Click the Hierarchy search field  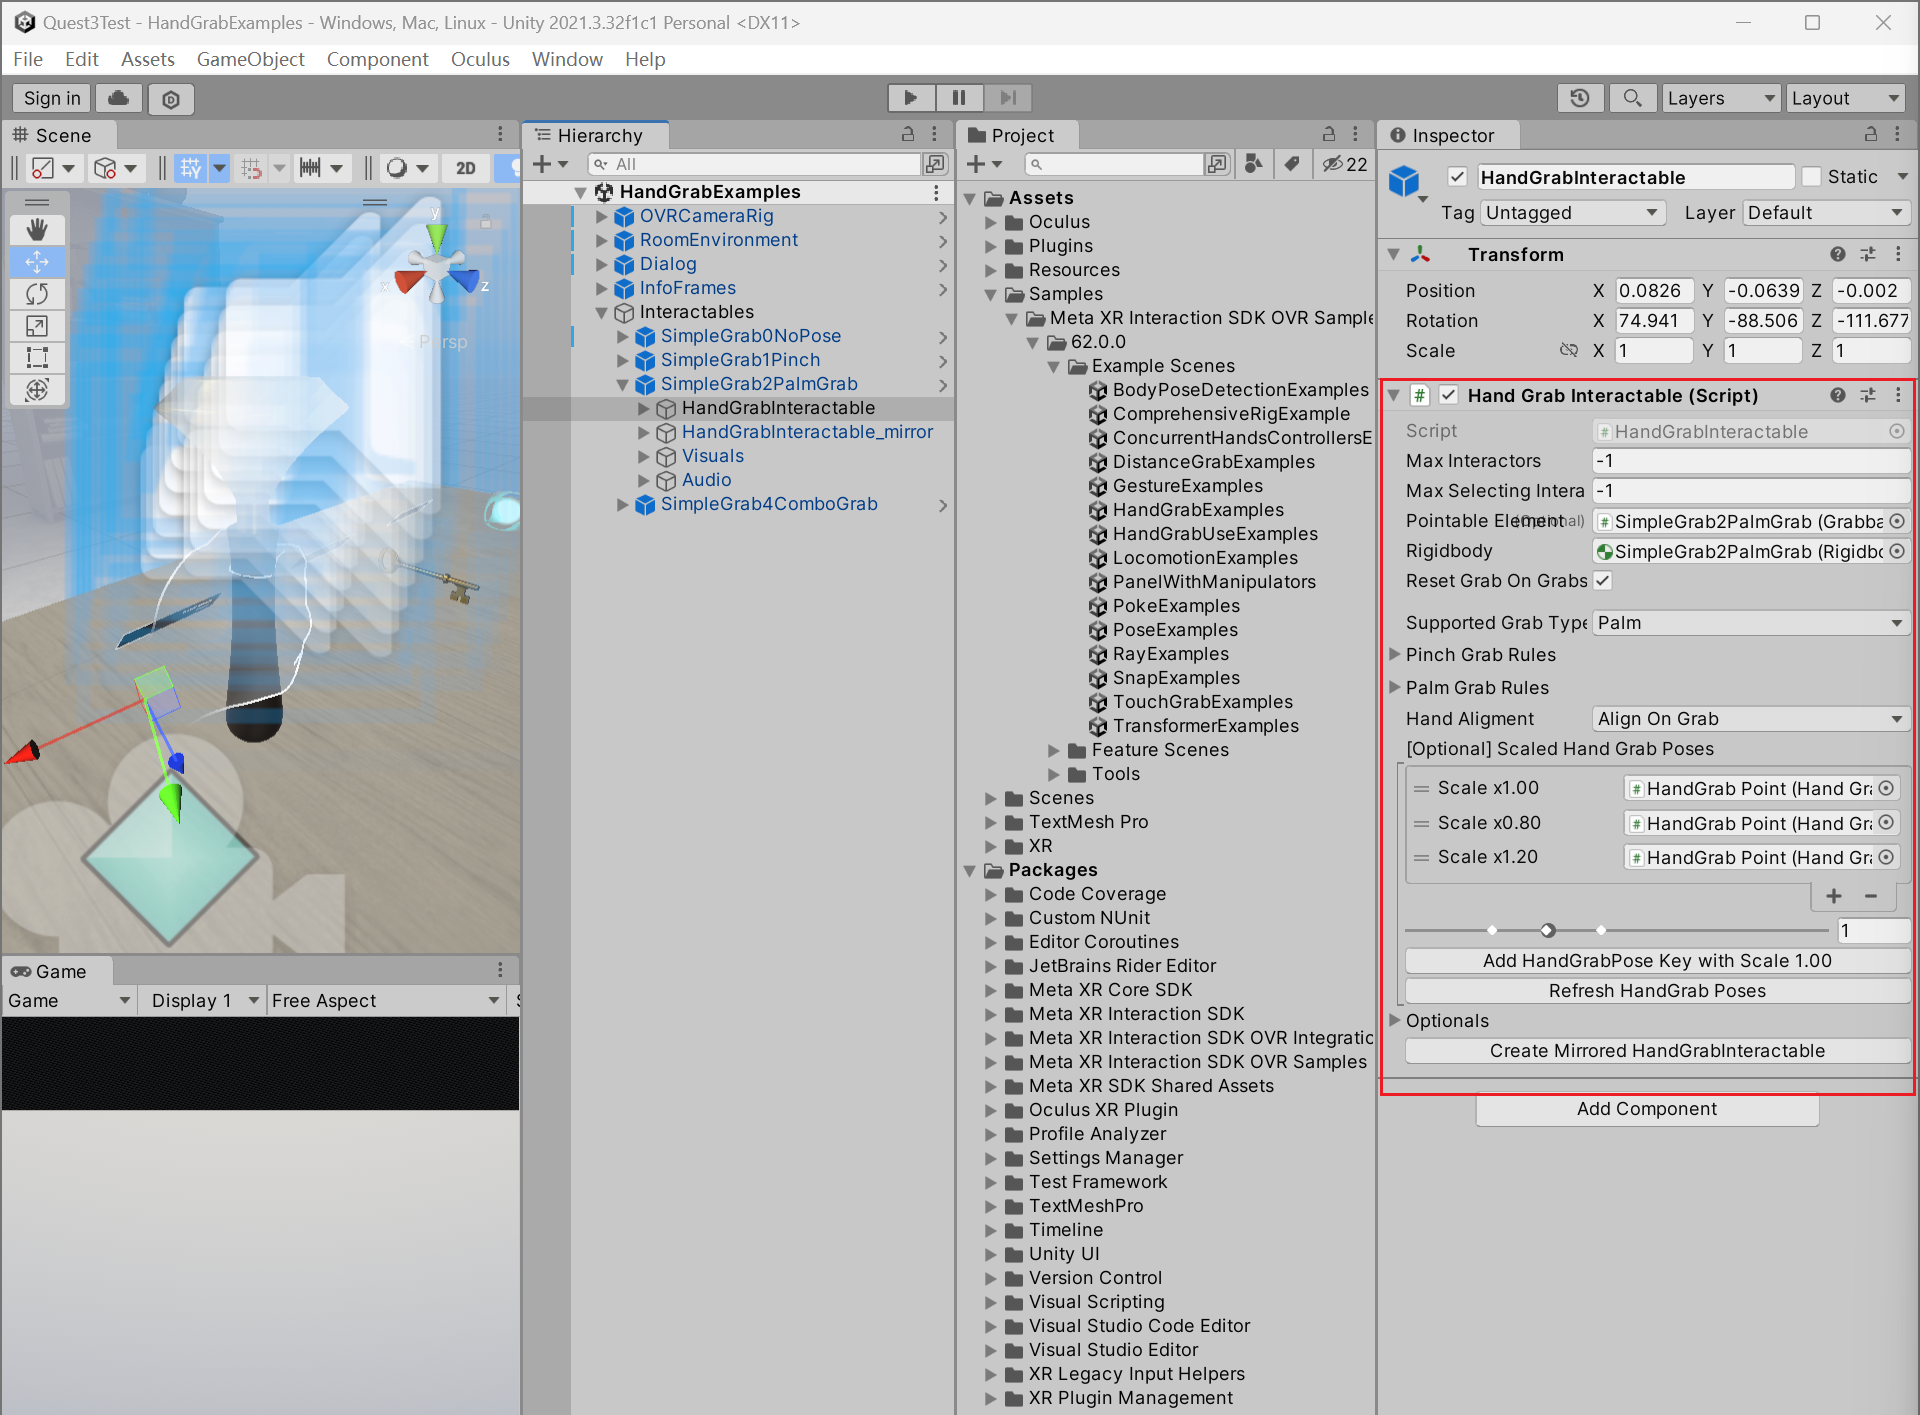[754, 164]
